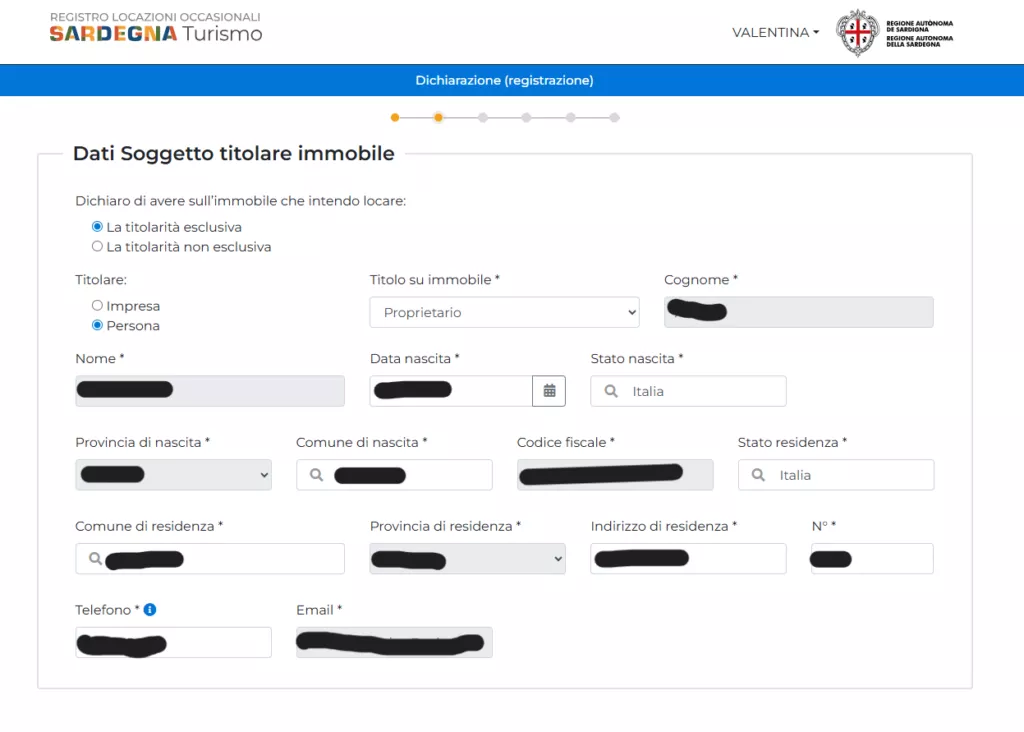The image size is (1024, 732).
Task: Click the search icon in Stato residenza field
Action: [x=758, y=474]
